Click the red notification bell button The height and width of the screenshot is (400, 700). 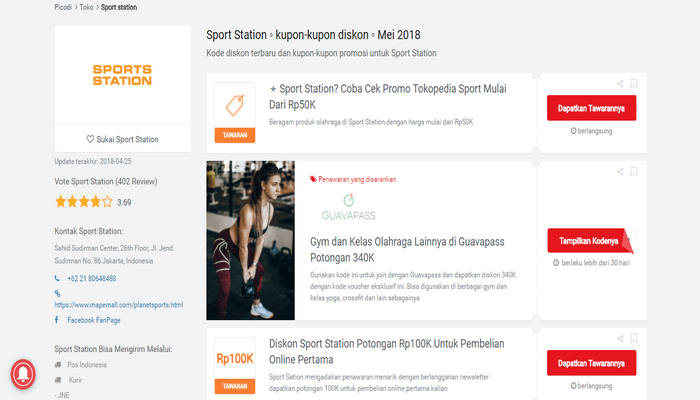23,374
